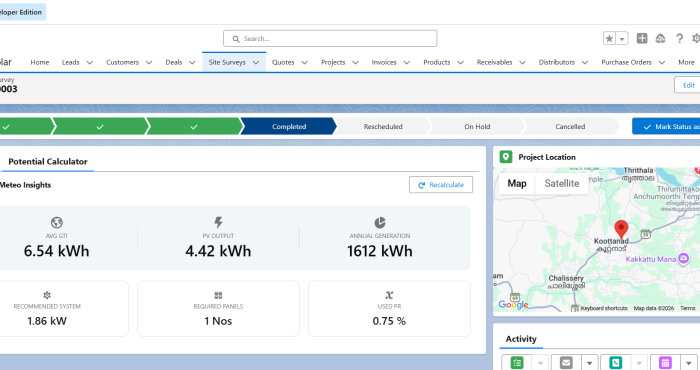Viewport: 700px width, 370px height.
Task: Open the Trailhead guidance icon
Action: pyautogui.click(x=661, y=38)
